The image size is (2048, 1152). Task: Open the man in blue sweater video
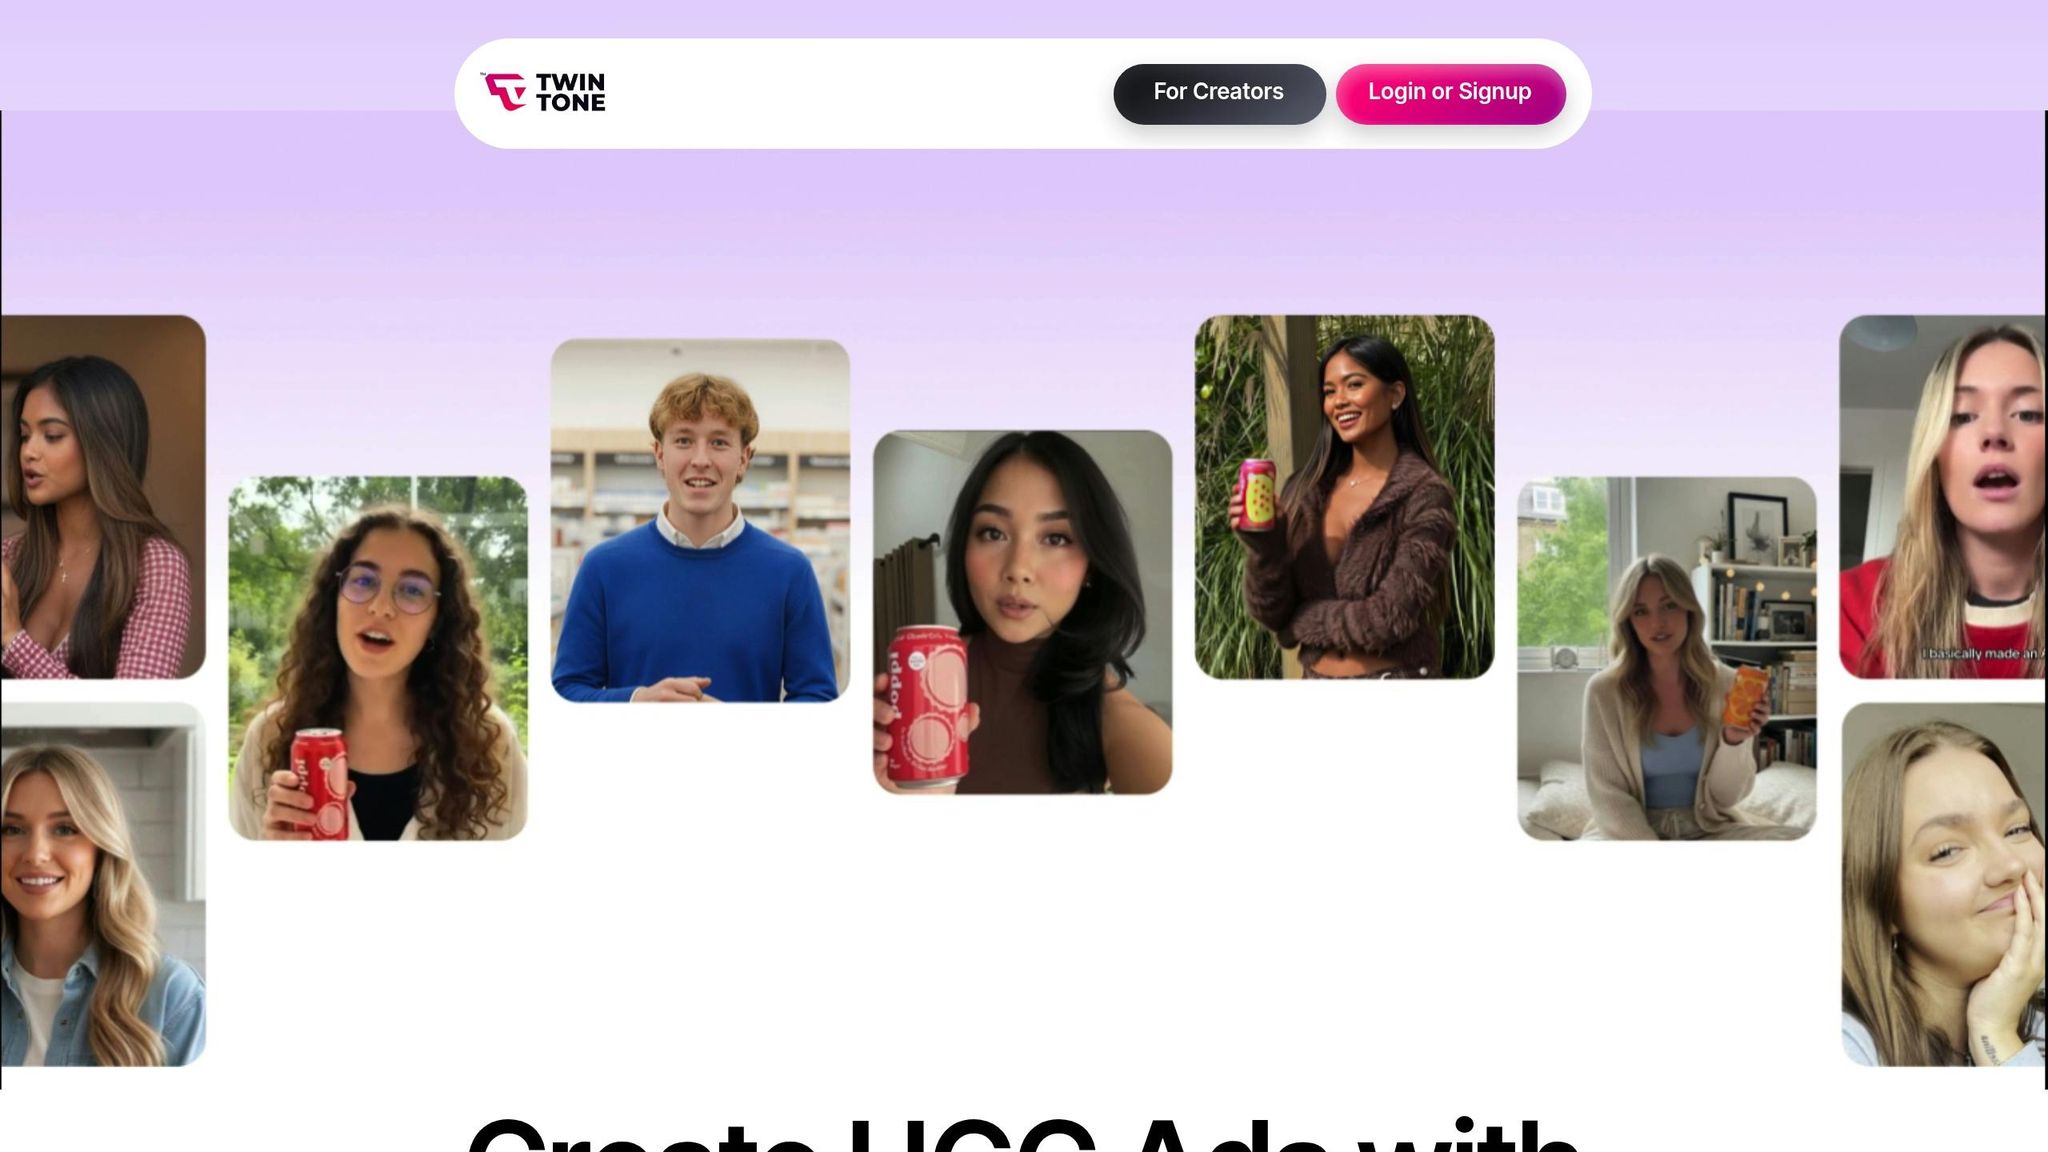tap(700, 520)
